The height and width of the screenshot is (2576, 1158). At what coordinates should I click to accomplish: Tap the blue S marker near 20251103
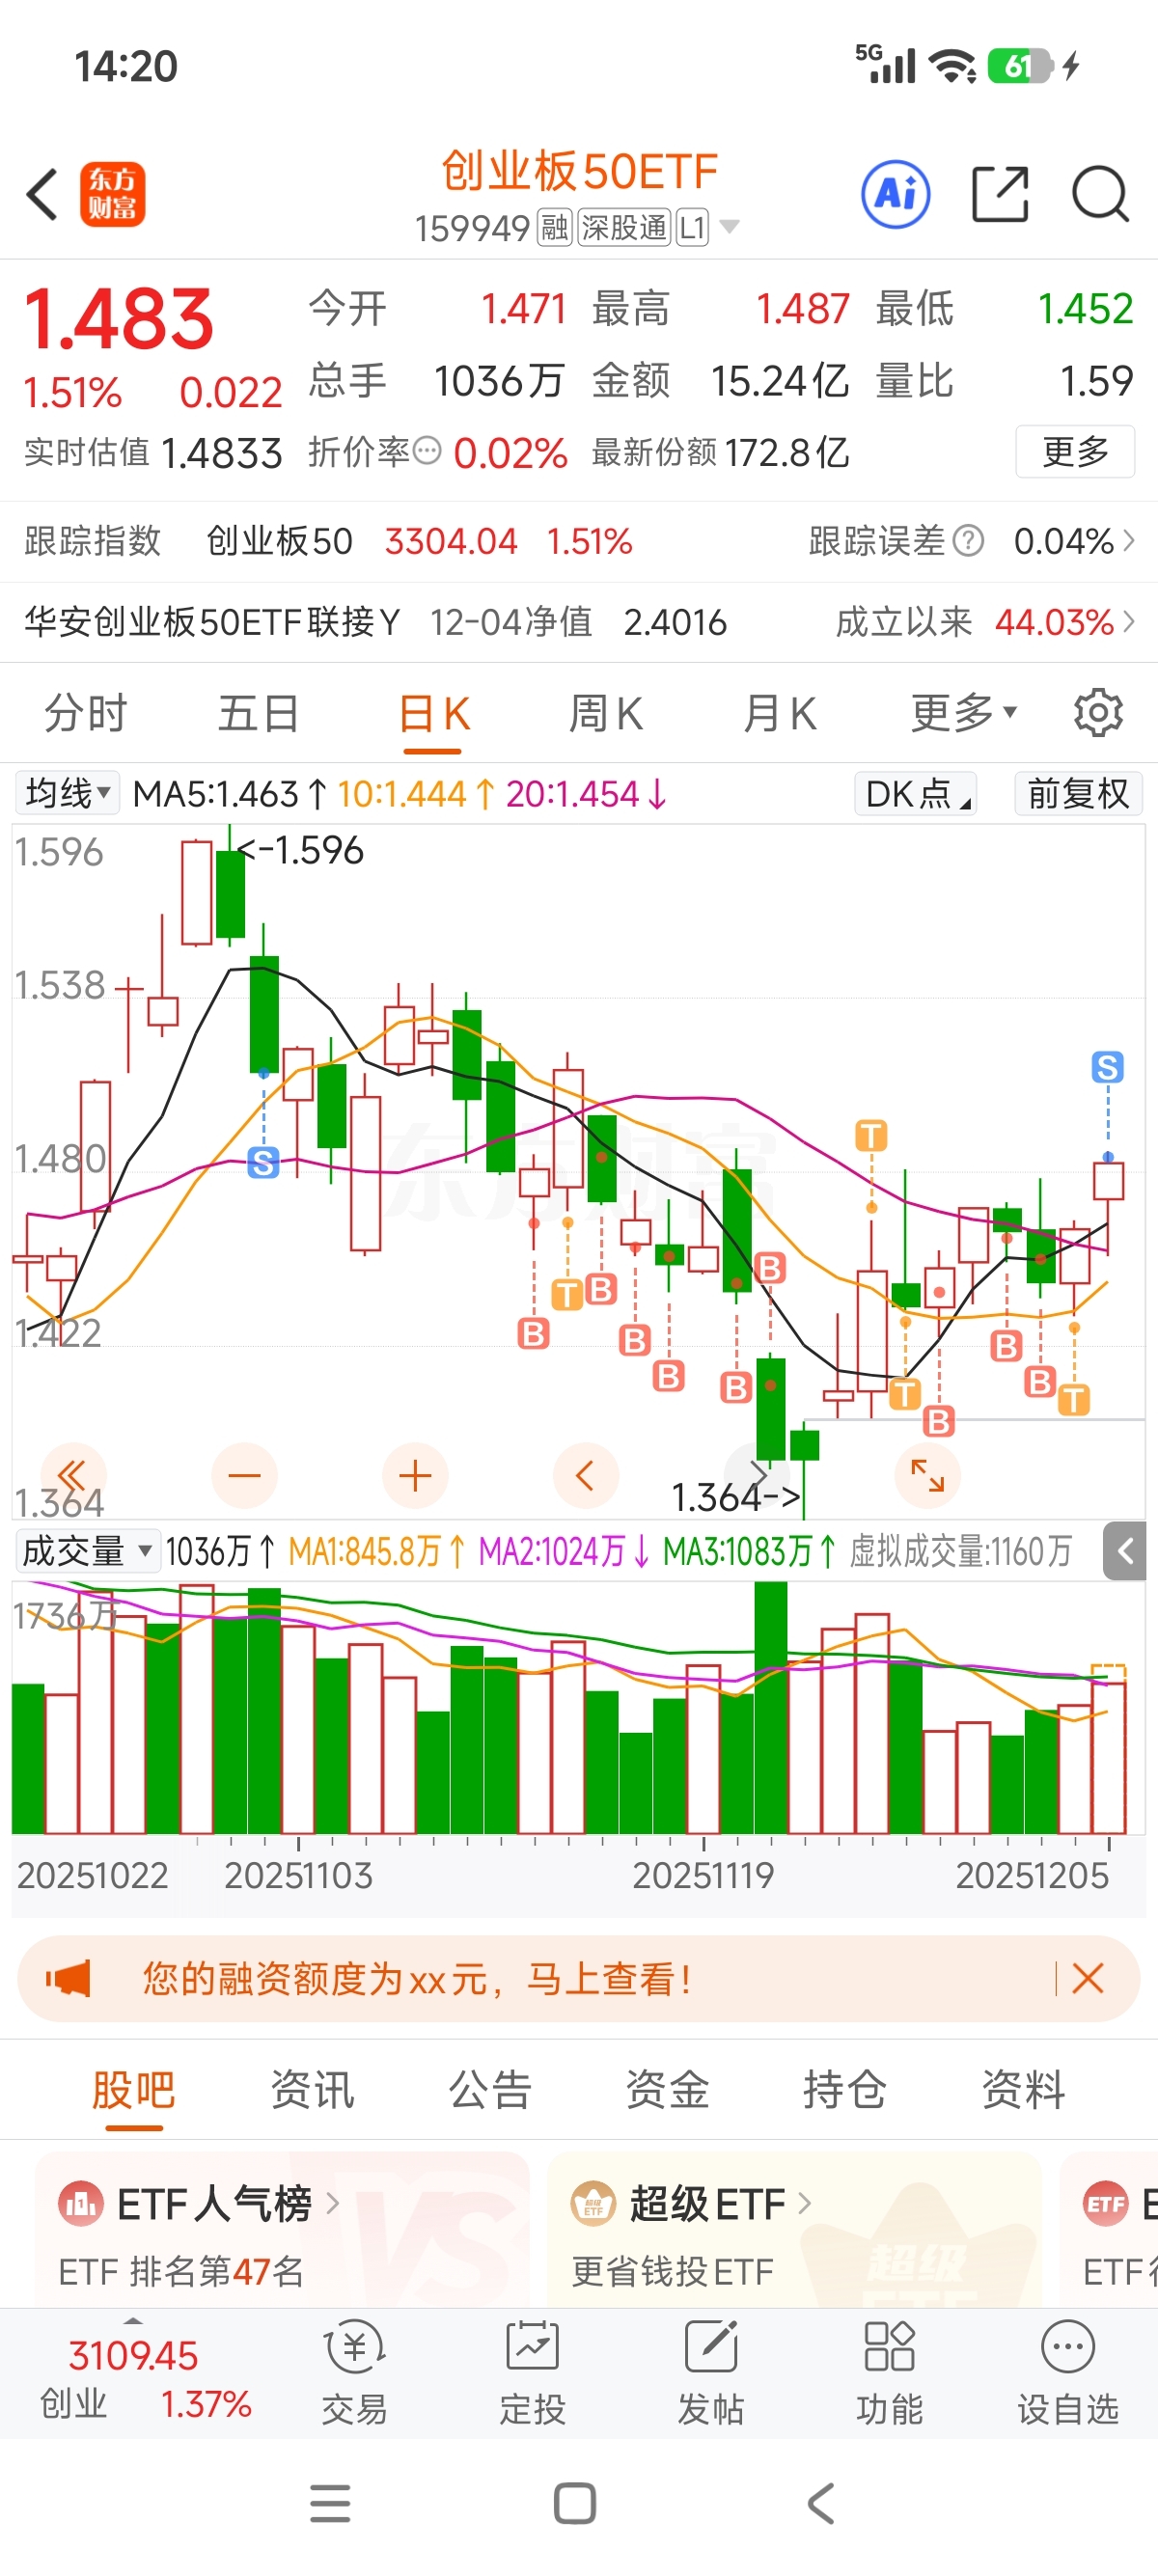click(x=263, y=1162)
